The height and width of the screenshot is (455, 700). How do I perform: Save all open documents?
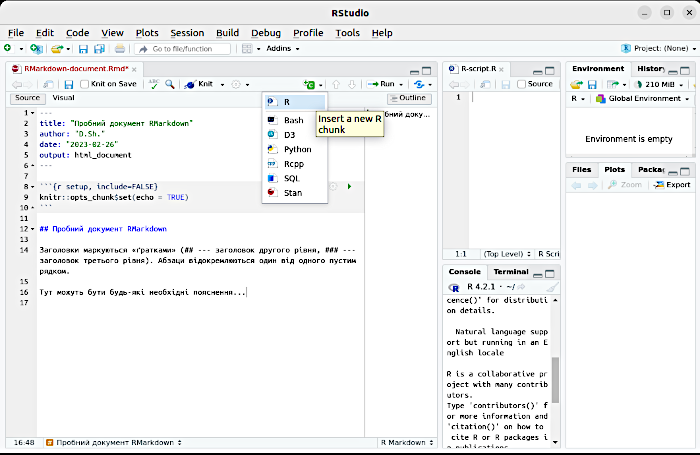click(x=99, y=49)
